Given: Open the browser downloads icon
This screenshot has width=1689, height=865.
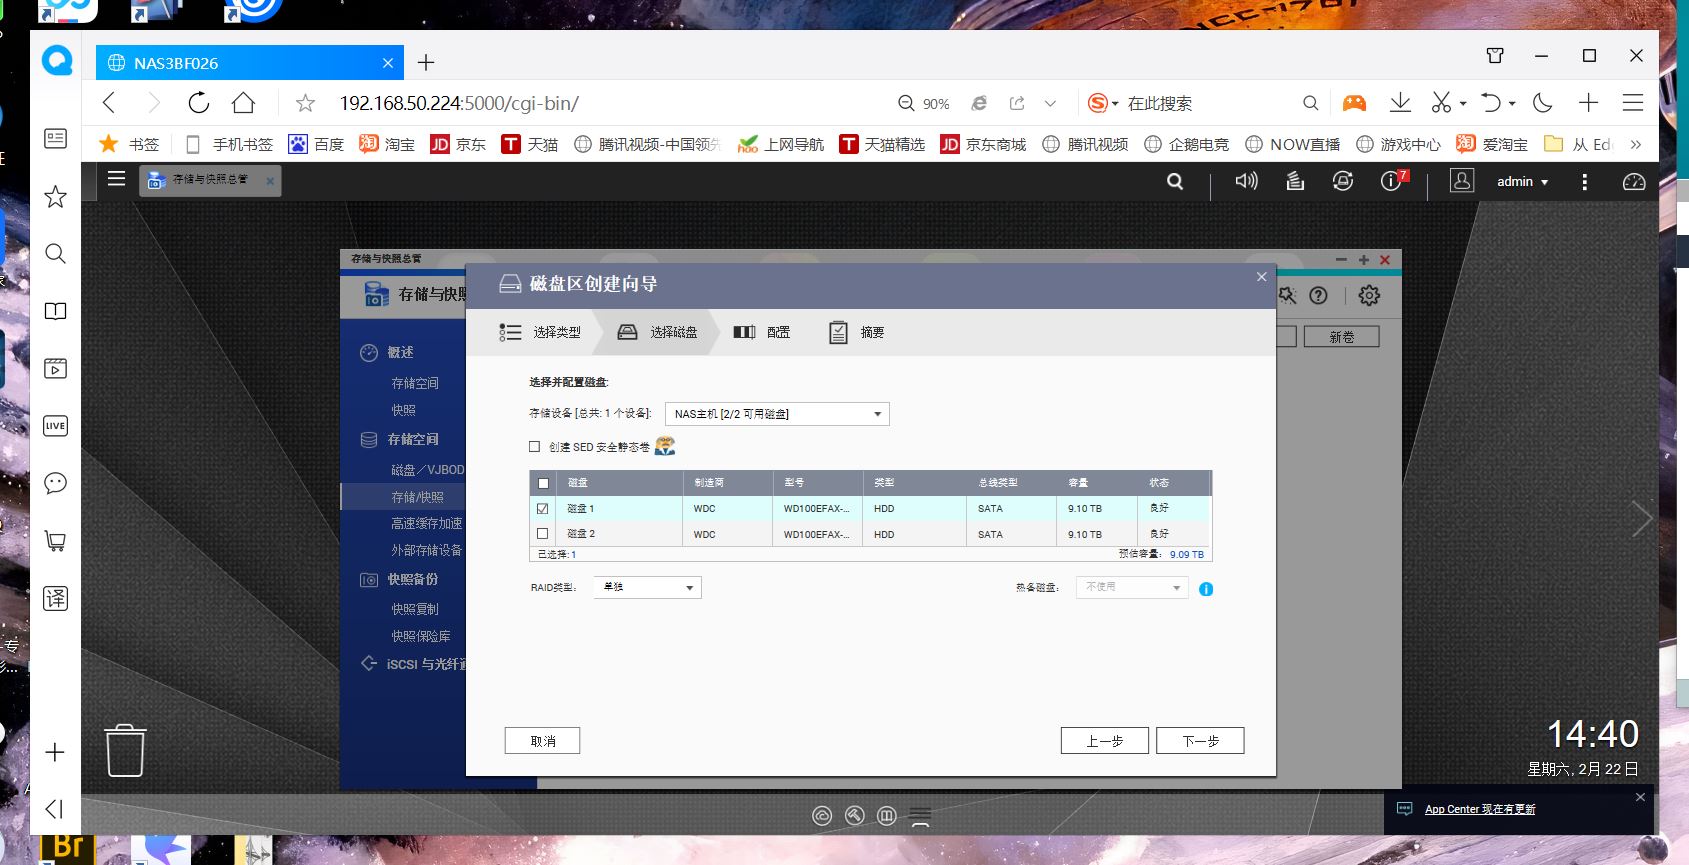Looking at the screenshot, I should pos(1400,102).
